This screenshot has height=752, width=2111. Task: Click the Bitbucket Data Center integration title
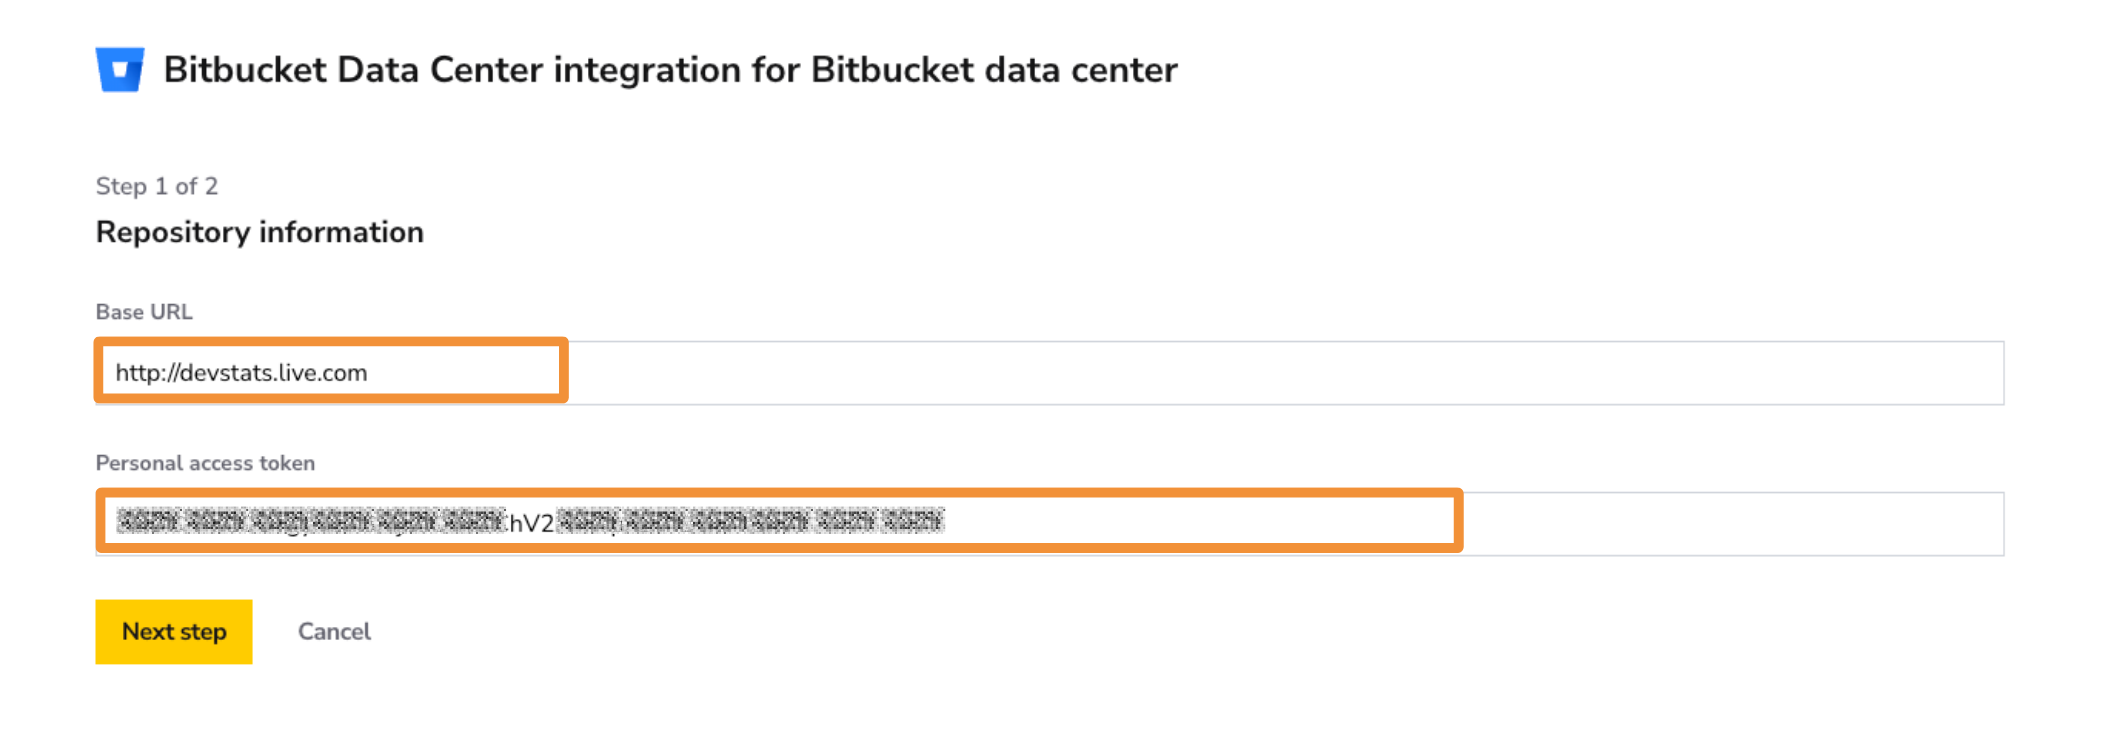click(x=671, y=70)
